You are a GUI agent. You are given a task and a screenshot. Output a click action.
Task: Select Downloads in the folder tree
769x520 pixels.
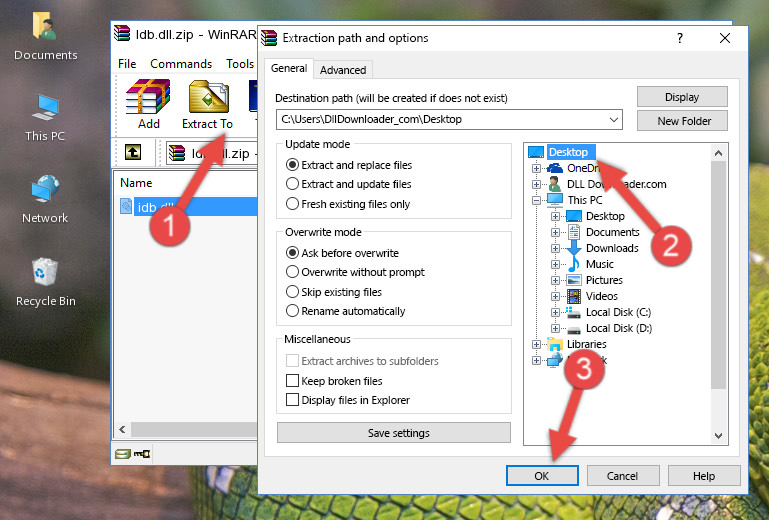pos(612,248)
